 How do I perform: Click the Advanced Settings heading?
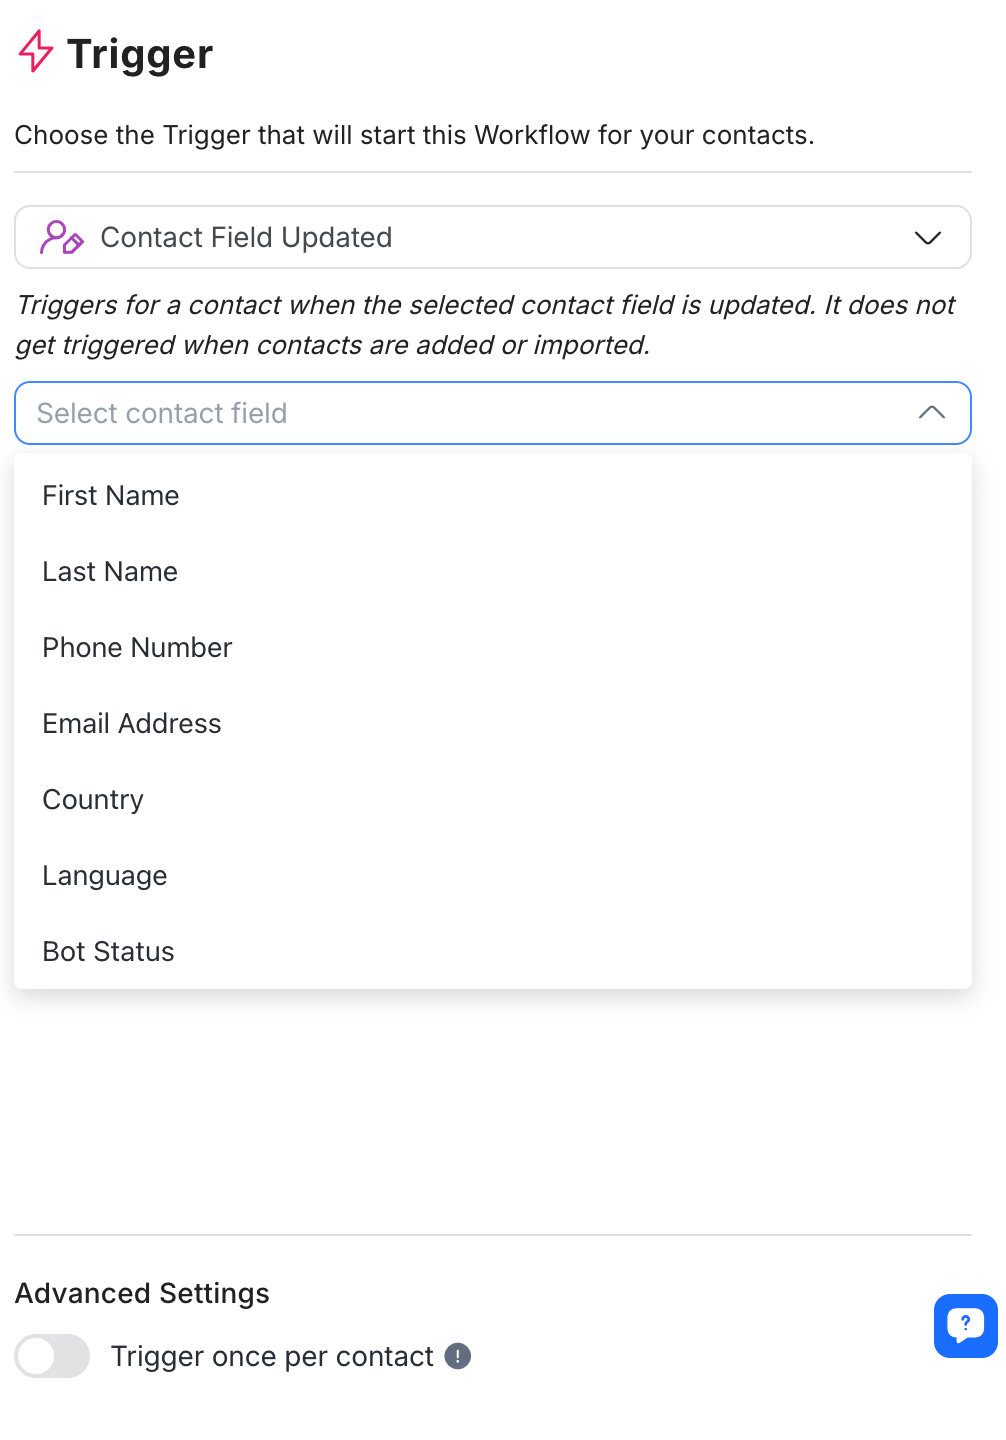tap(142, 1293)
